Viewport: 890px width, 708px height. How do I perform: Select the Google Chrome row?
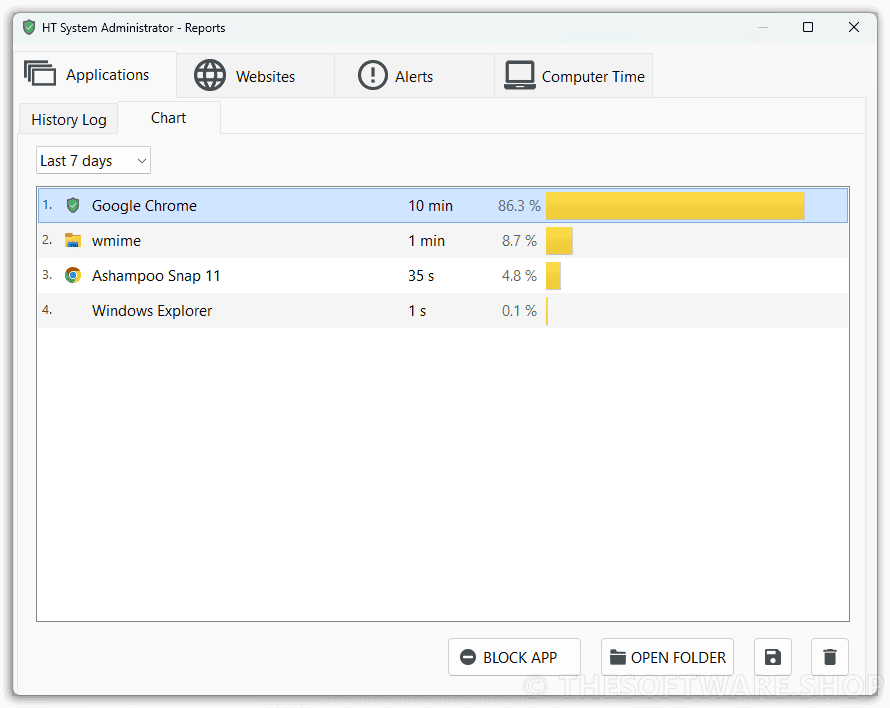(x=443, y=206)
